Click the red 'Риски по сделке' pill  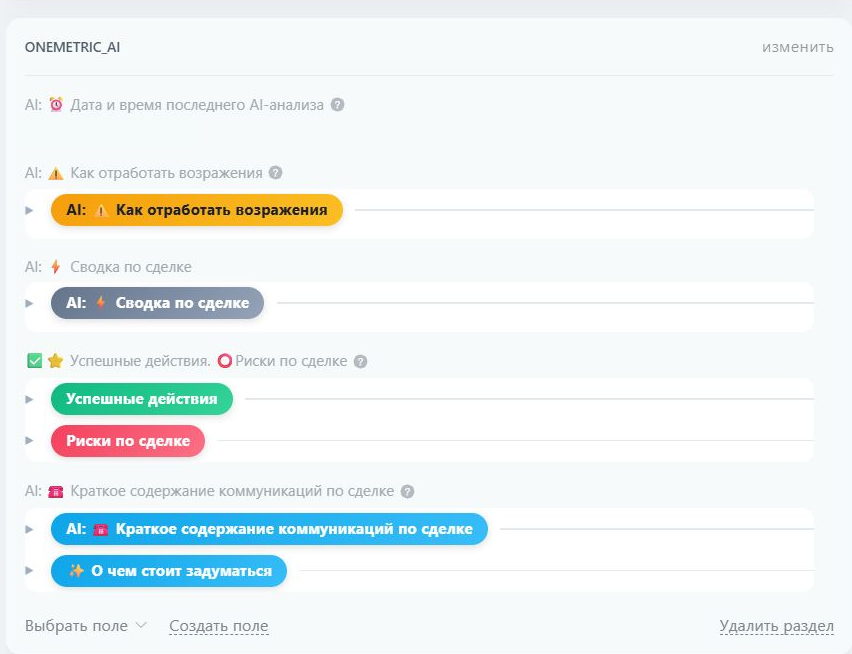[128, 441]
